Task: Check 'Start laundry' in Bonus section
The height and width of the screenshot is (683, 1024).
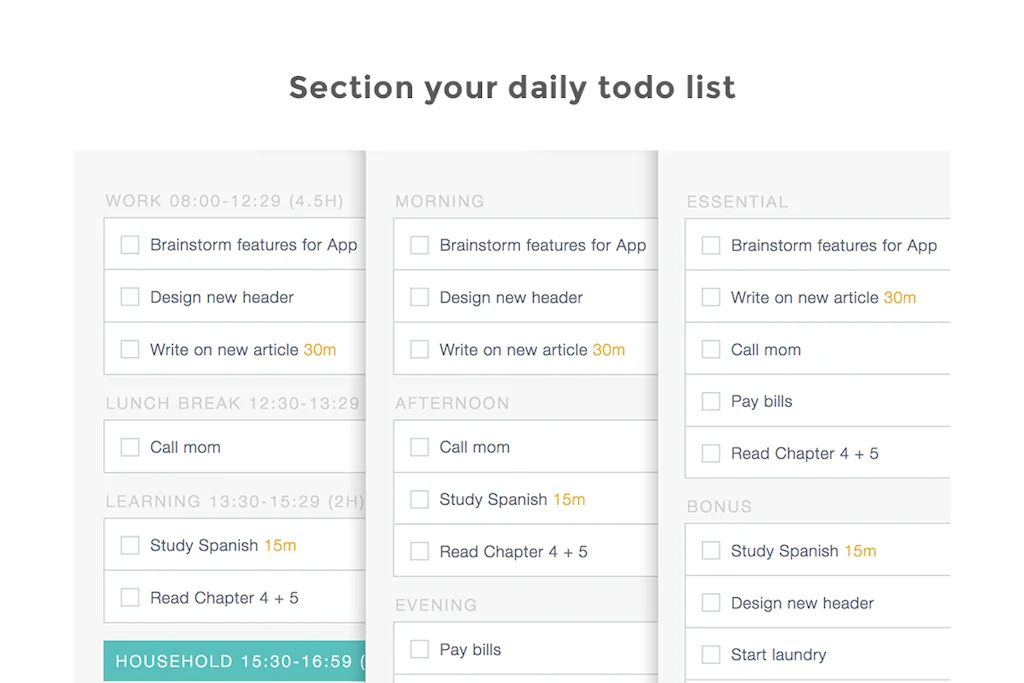Action: [x=711, y=655]
